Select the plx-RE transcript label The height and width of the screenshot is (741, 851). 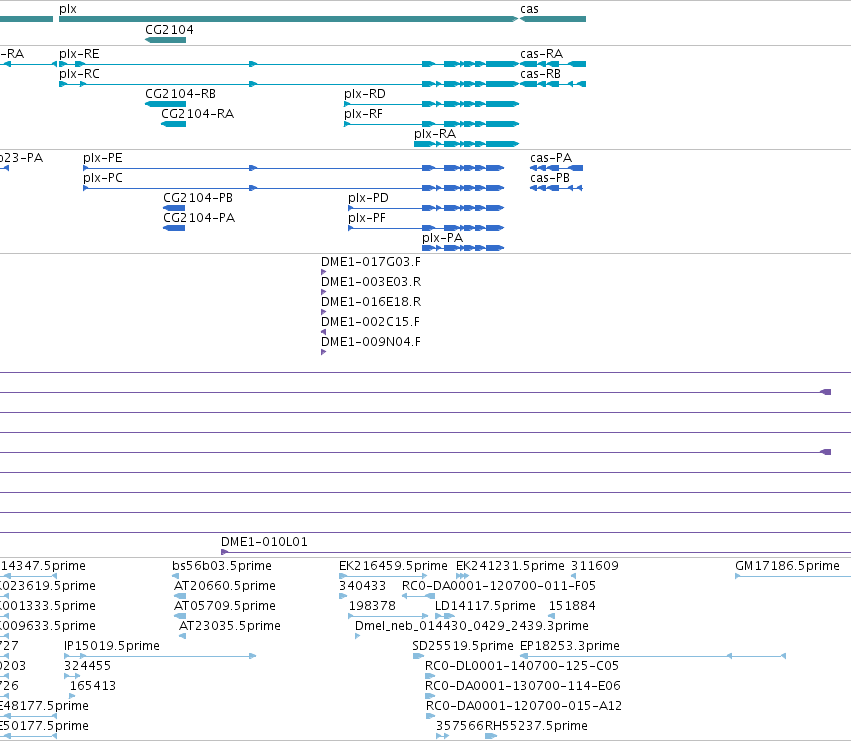tap(79, 54)
